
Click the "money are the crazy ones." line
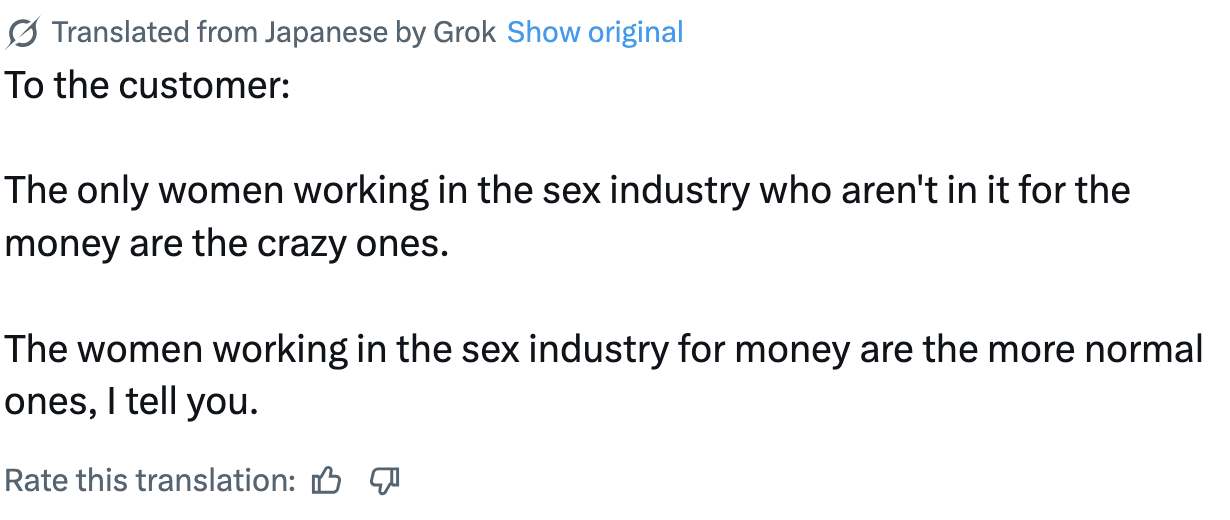(226, 243)
